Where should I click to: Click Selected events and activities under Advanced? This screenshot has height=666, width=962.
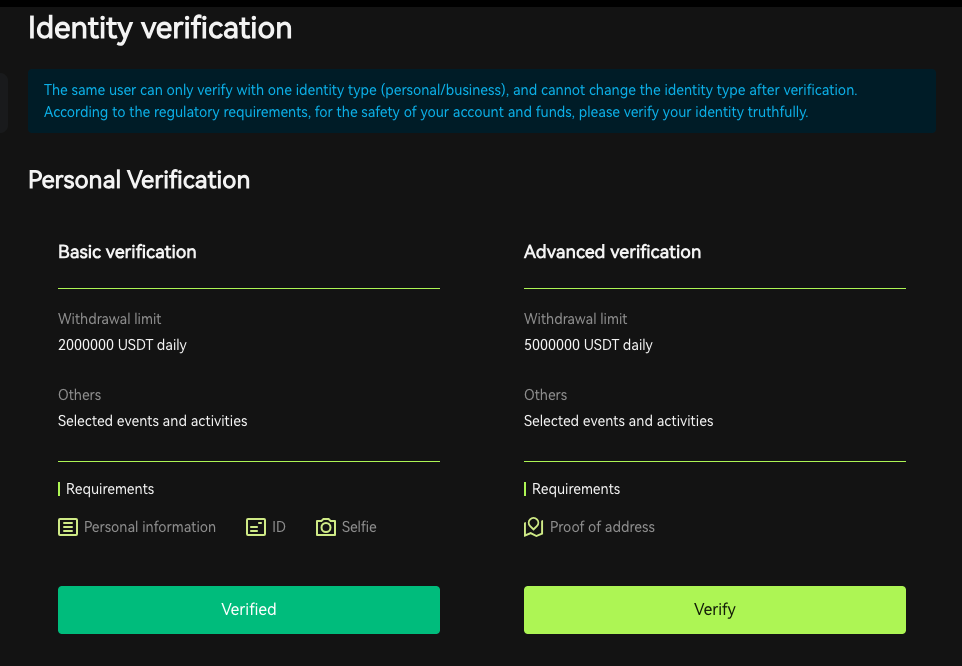(618, 421)
